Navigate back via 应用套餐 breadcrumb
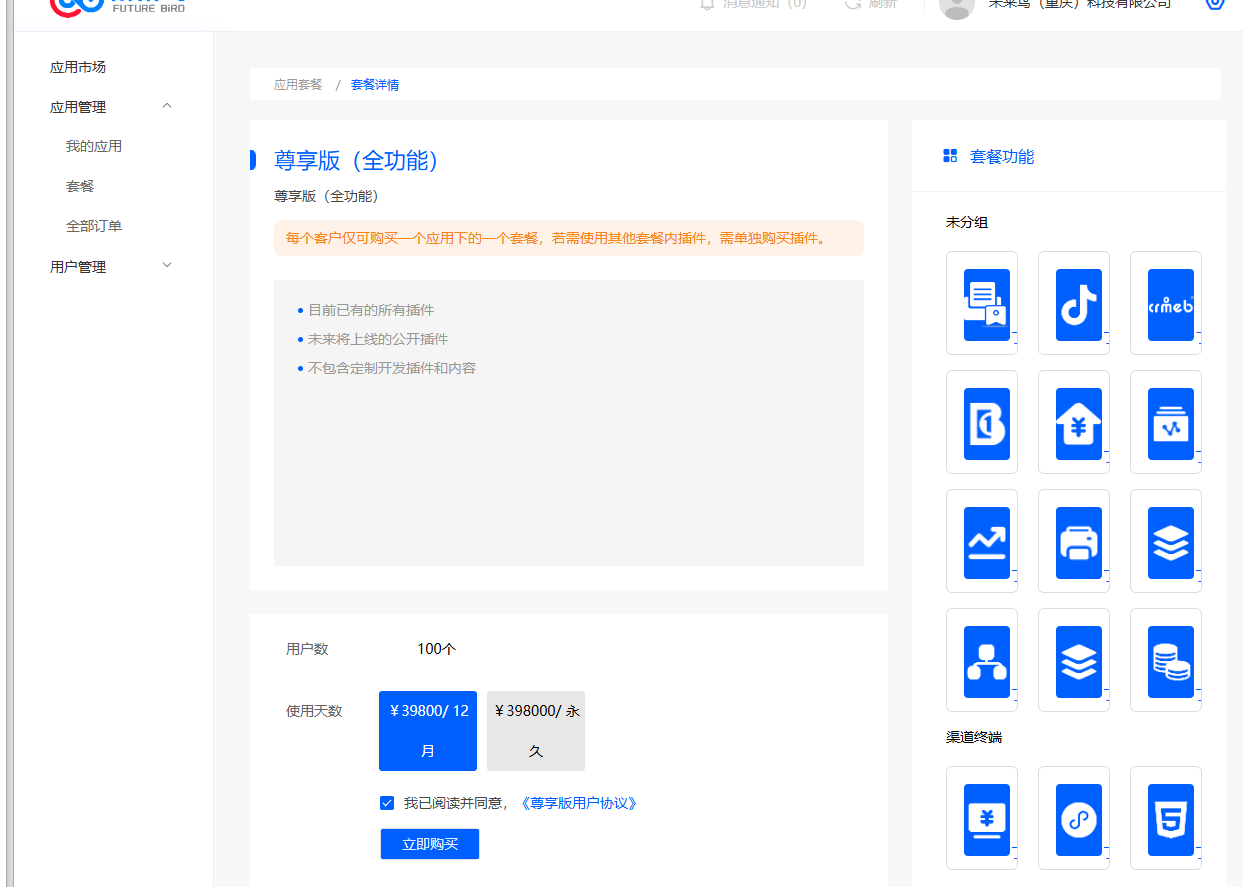1243x887 pixels. tap(298, 85)
